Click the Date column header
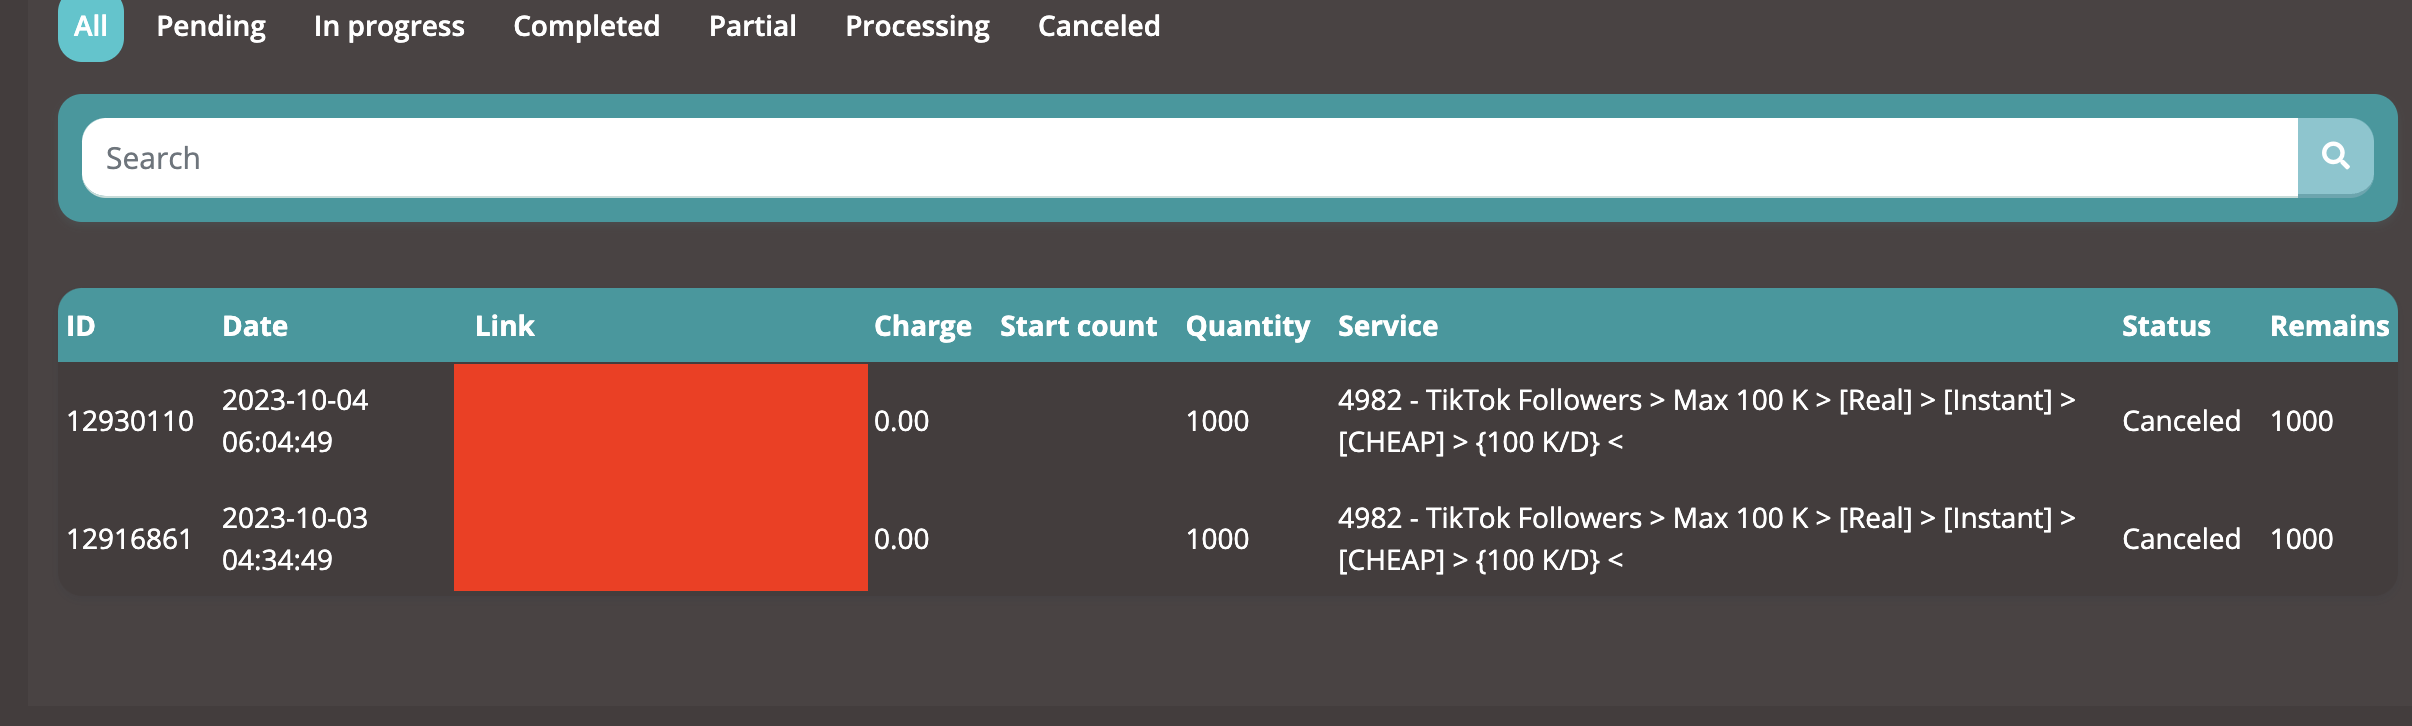The image size is (2412, 726). click(x=255, y=326)
